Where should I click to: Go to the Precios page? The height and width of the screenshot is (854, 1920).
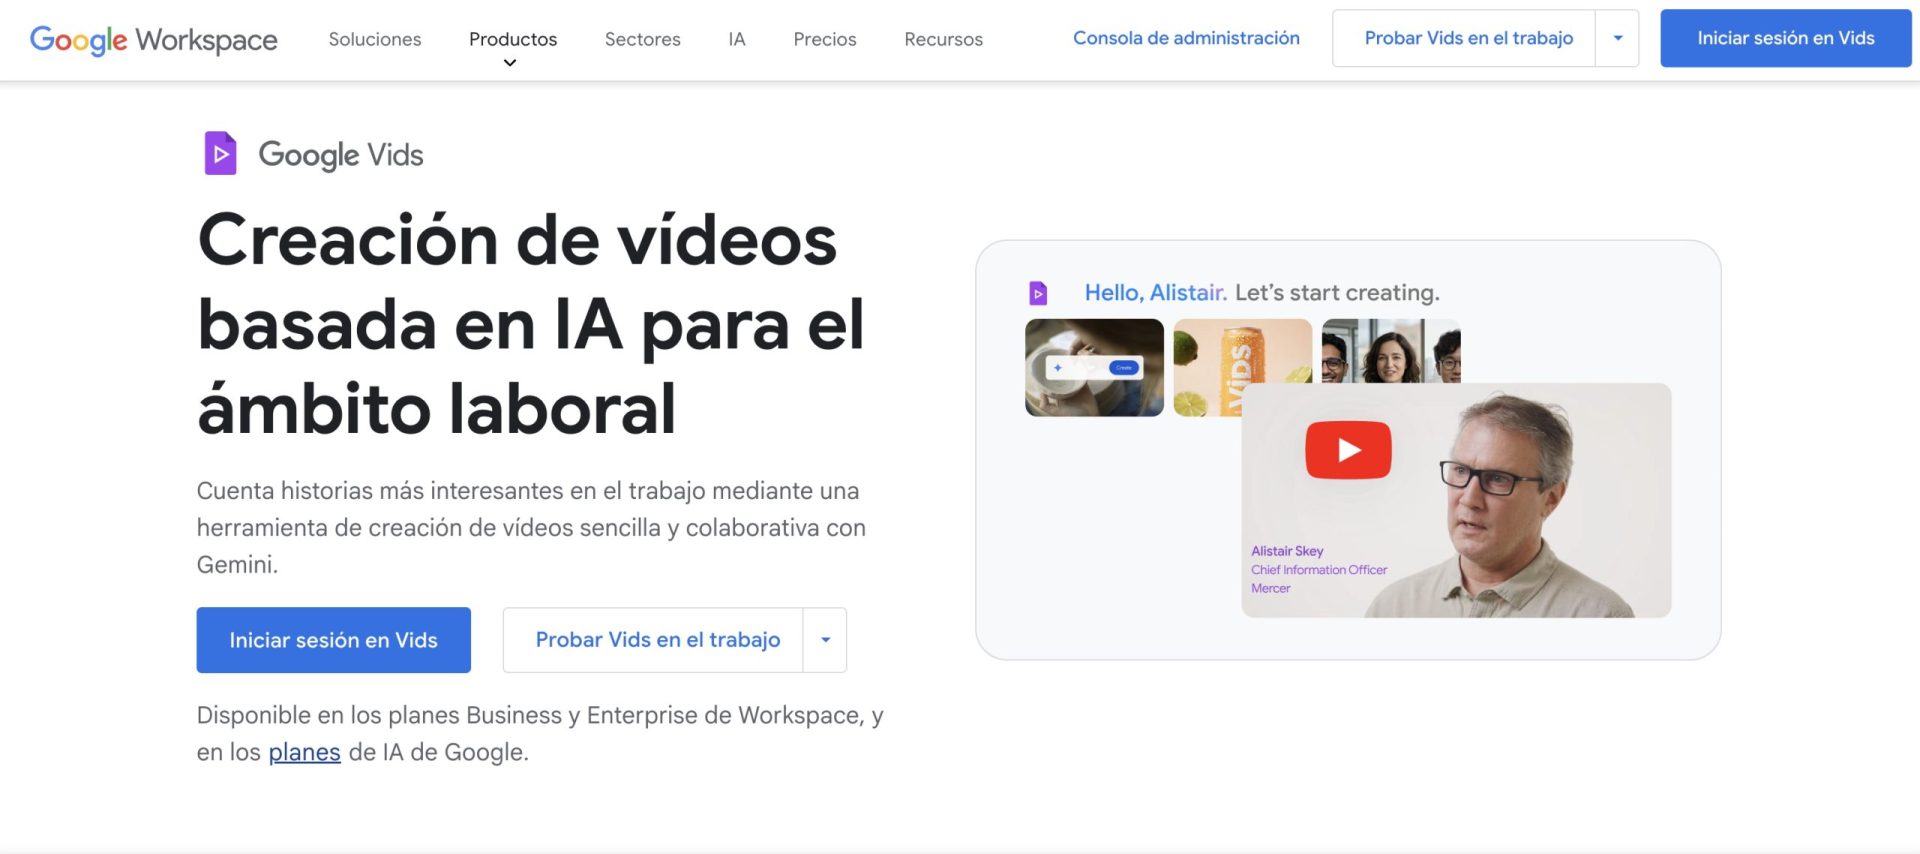coord(825,39)
